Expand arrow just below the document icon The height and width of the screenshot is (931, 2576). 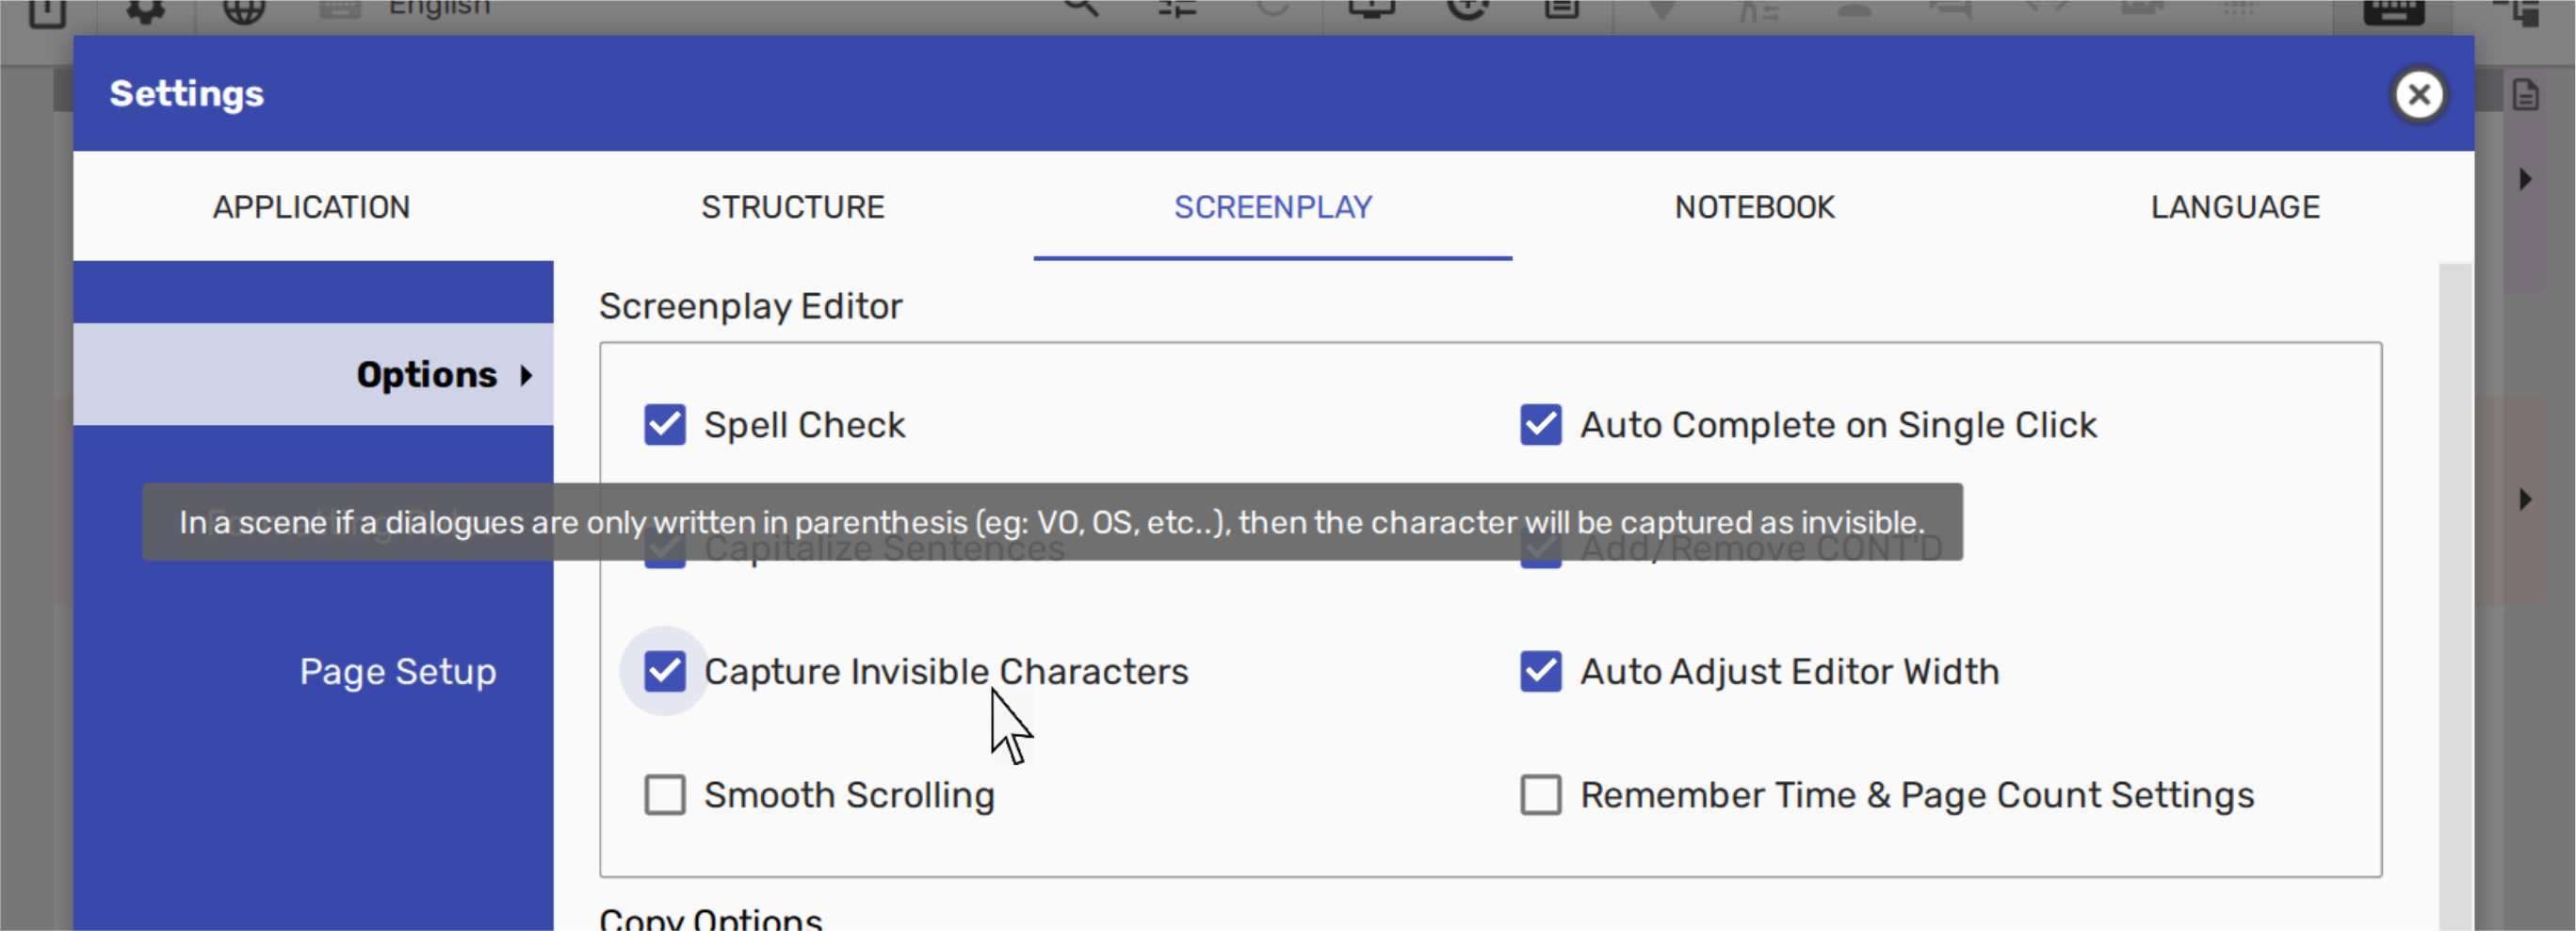coord(2525,179)
